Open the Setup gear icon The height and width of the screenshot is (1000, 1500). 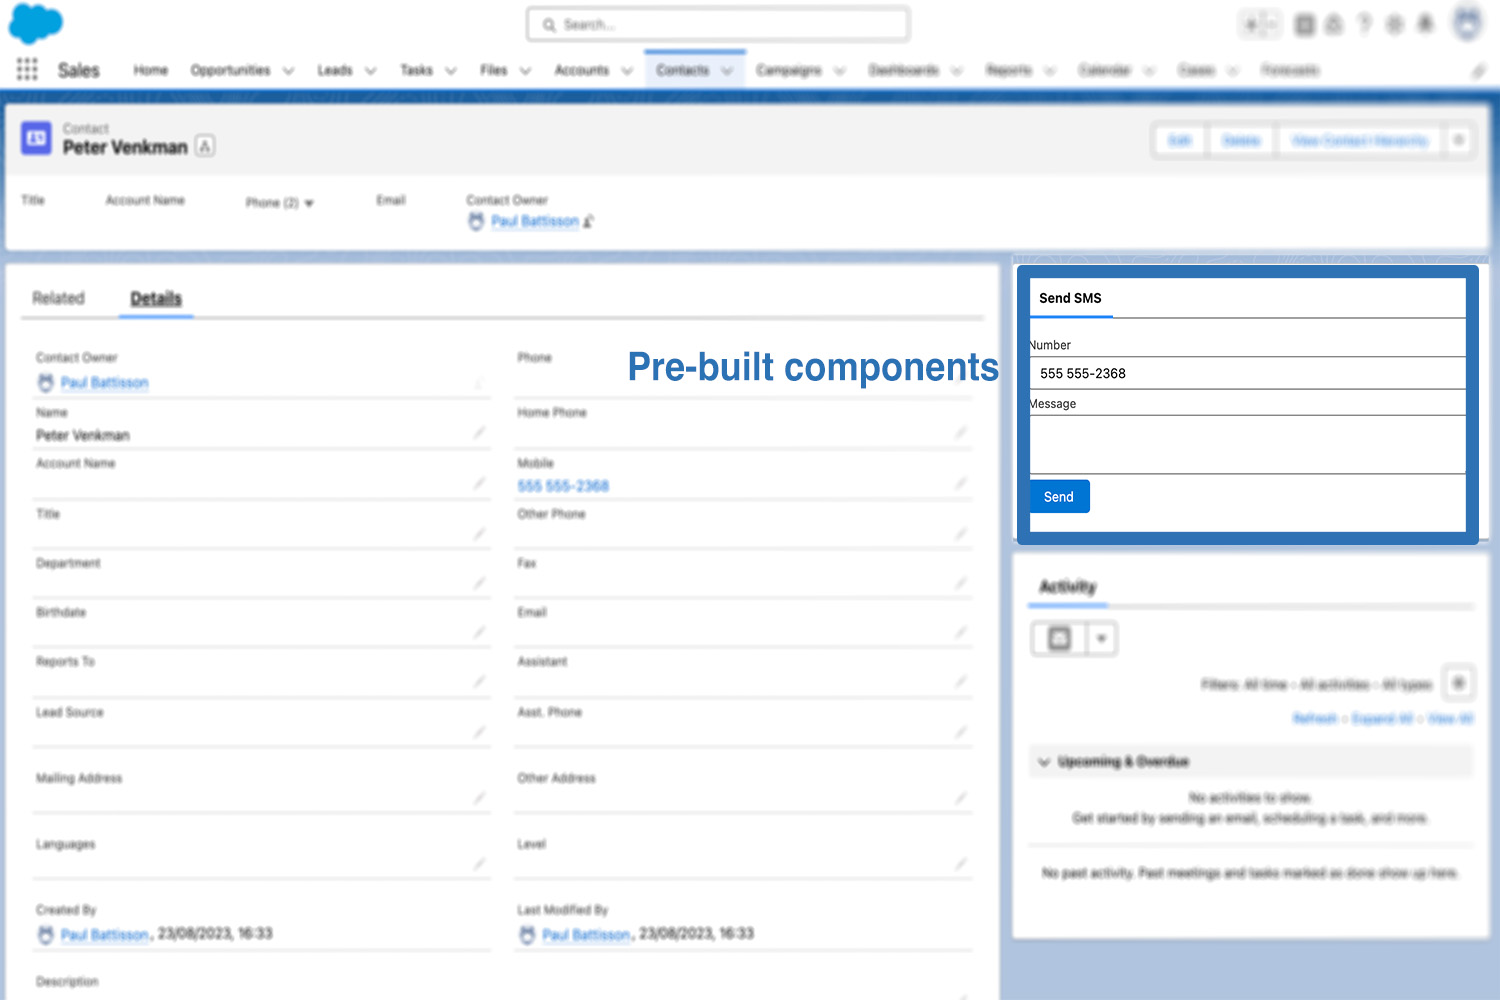pyautogui.click(x=1394, y=23)
